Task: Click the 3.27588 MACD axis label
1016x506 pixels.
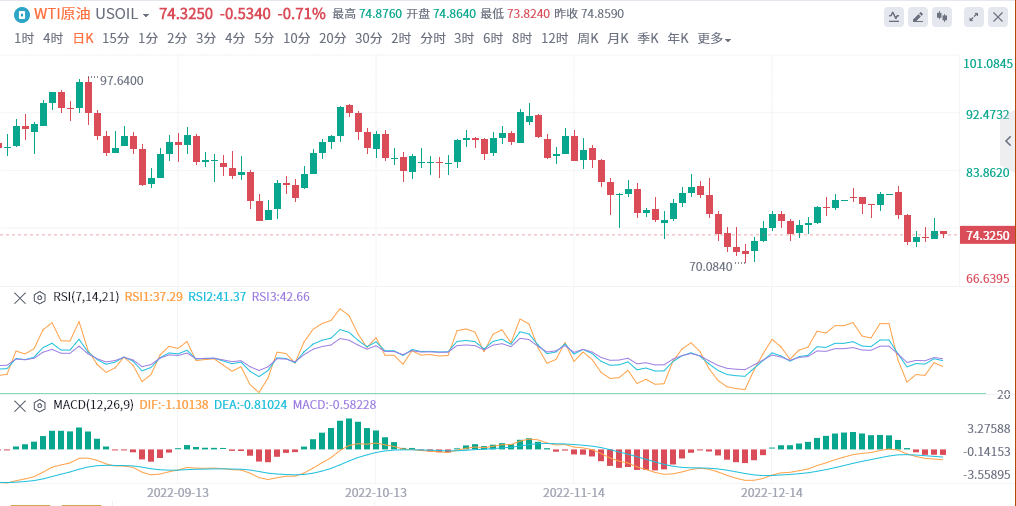Action: click(x=989, y=429)
